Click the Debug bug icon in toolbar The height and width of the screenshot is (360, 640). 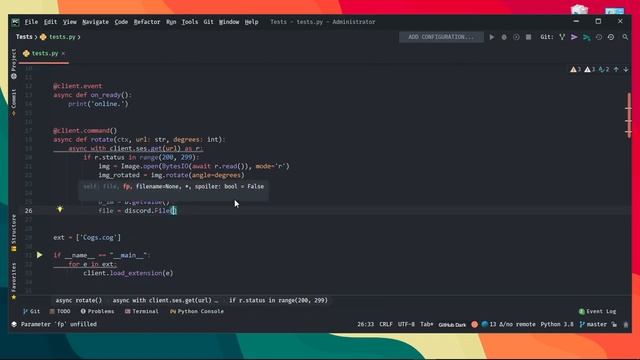coord(504,37)
